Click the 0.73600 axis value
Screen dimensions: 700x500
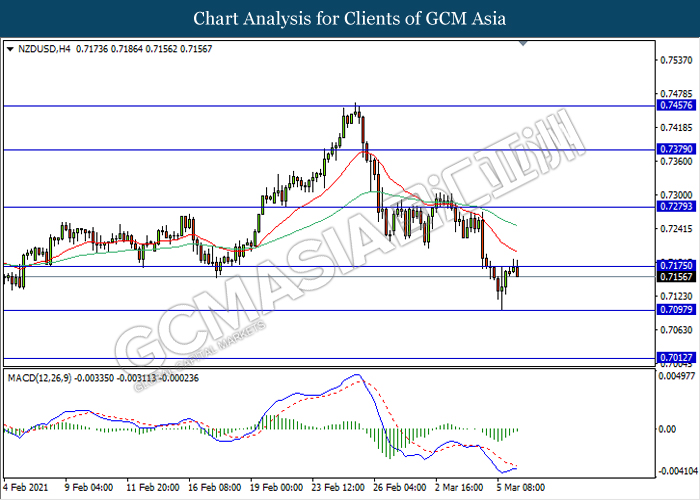[x=676, y=161]
